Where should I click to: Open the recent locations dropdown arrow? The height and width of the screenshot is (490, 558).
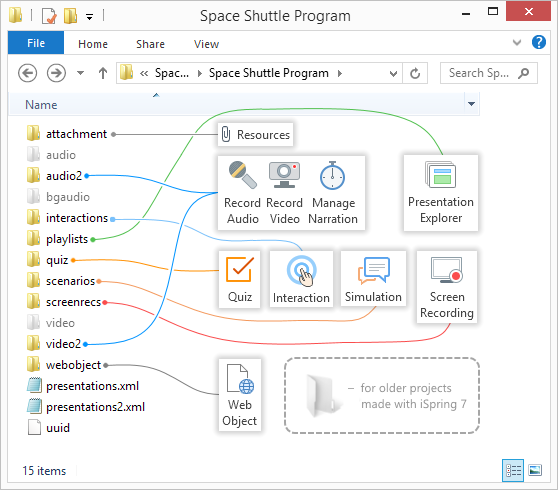pyautogui.click(x=81, y=73)
